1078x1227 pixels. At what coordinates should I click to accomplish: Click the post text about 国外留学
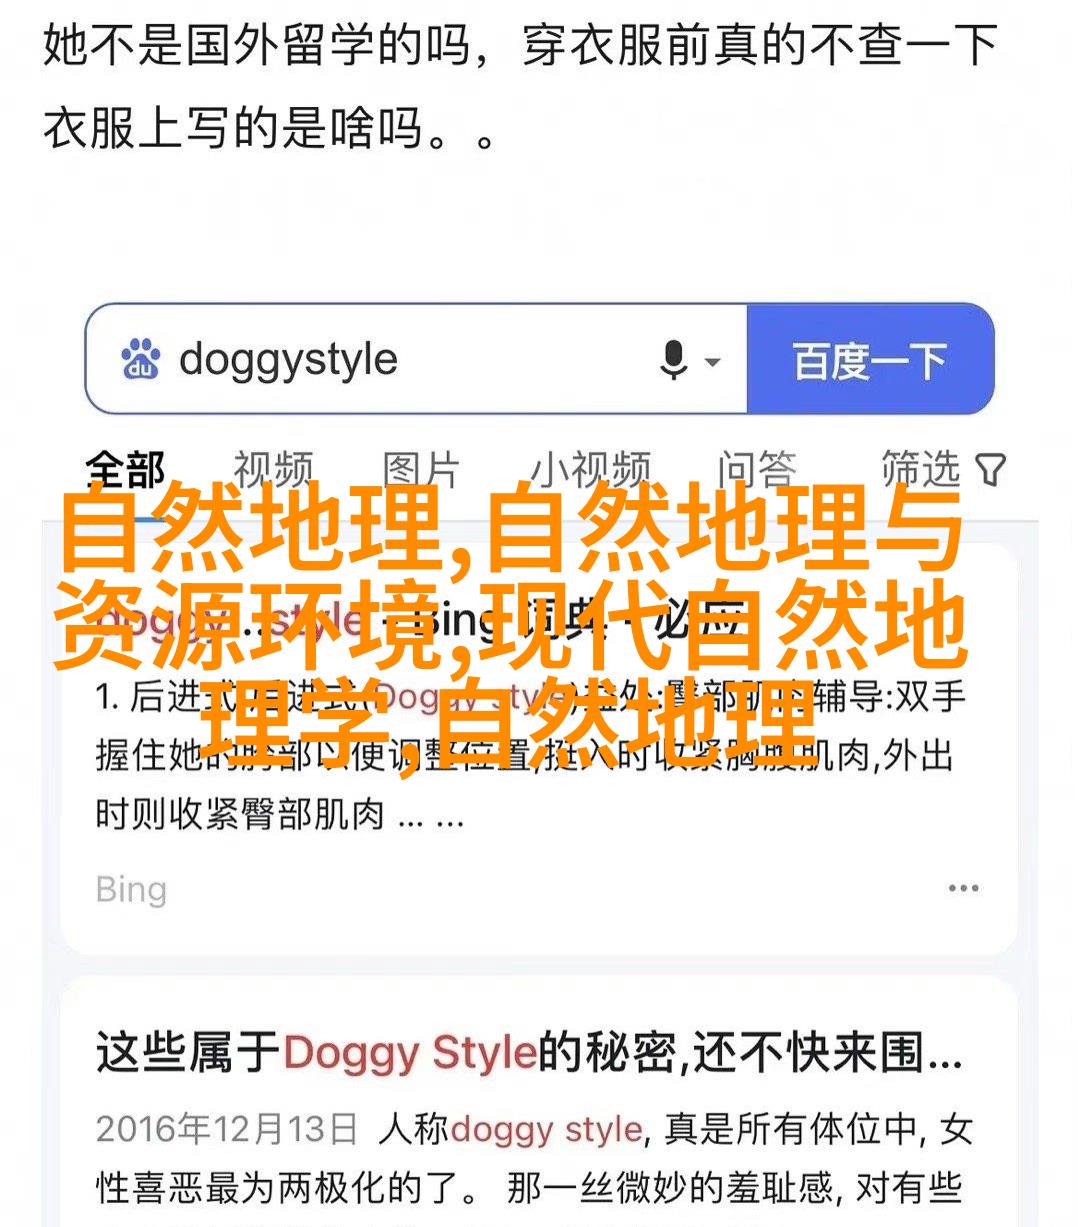pyautogui.click(x=520, y=88)
